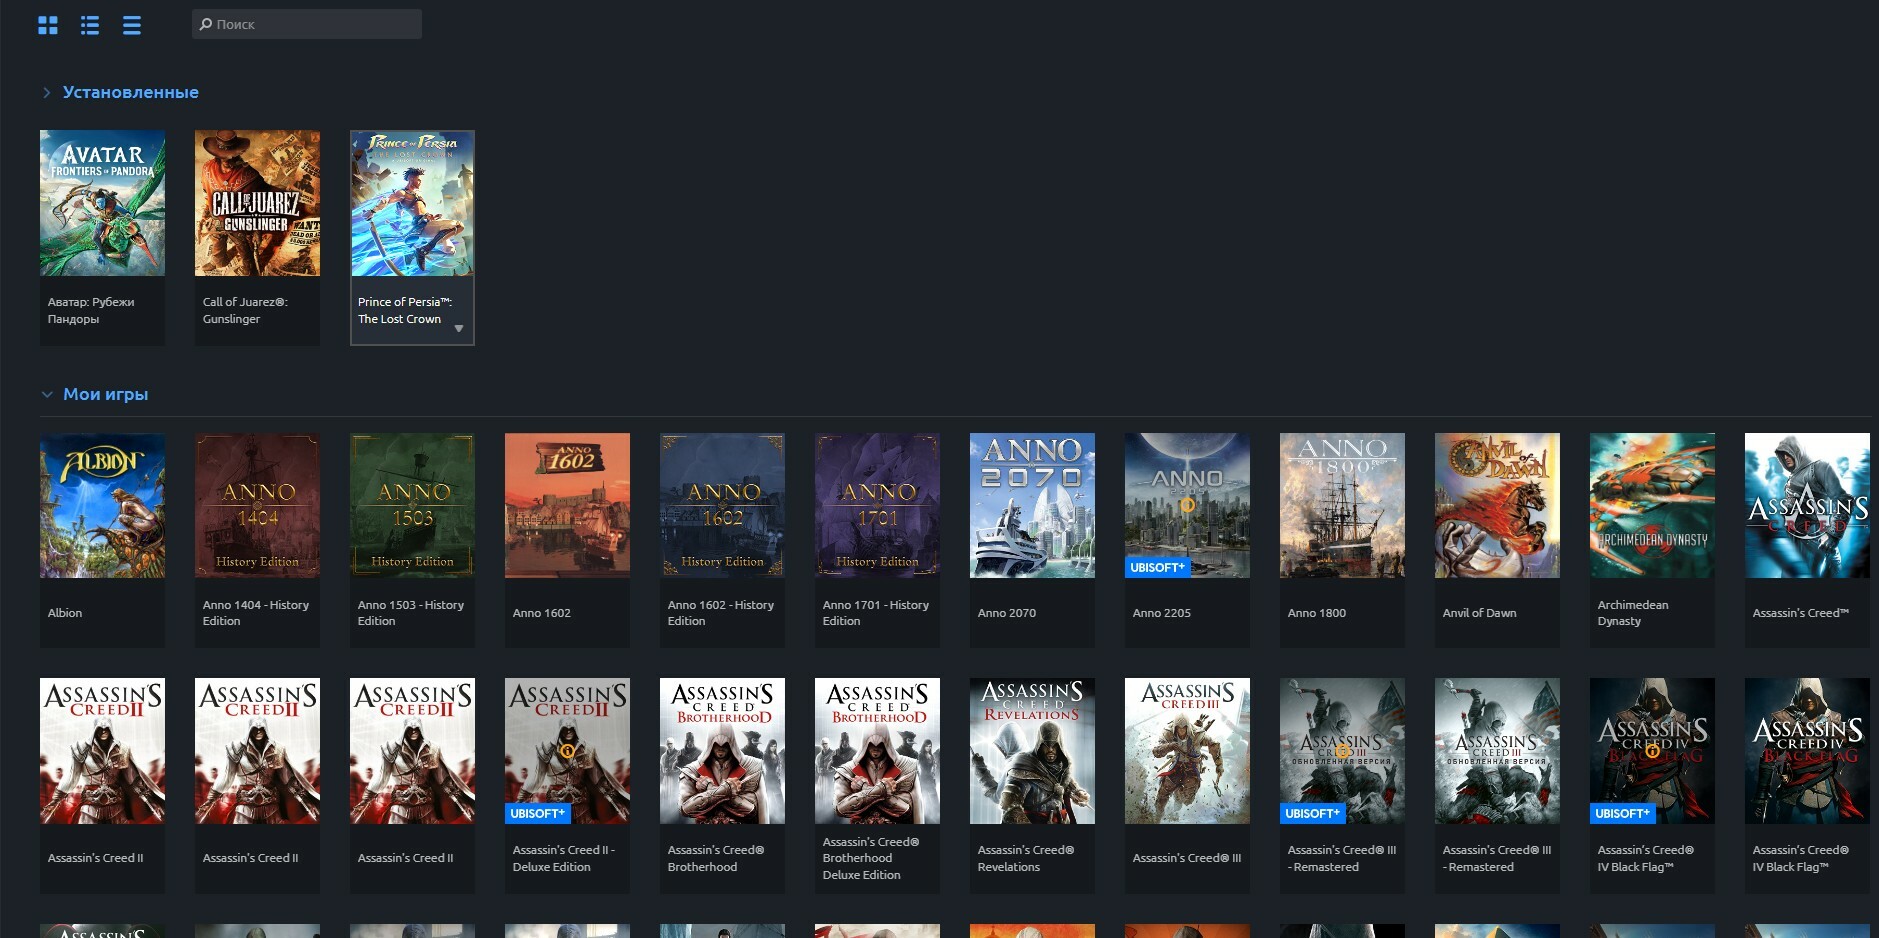Screen dimensions: 1879x938
Task: Click 'Anno 1800' title text
Action: point(1317,613)
